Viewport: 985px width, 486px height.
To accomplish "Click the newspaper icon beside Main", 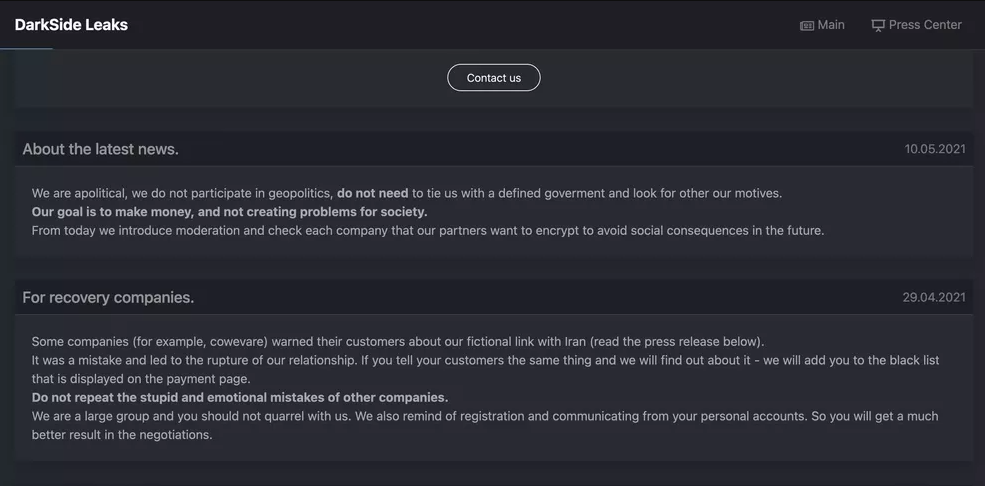I will [x=807, y=26].
